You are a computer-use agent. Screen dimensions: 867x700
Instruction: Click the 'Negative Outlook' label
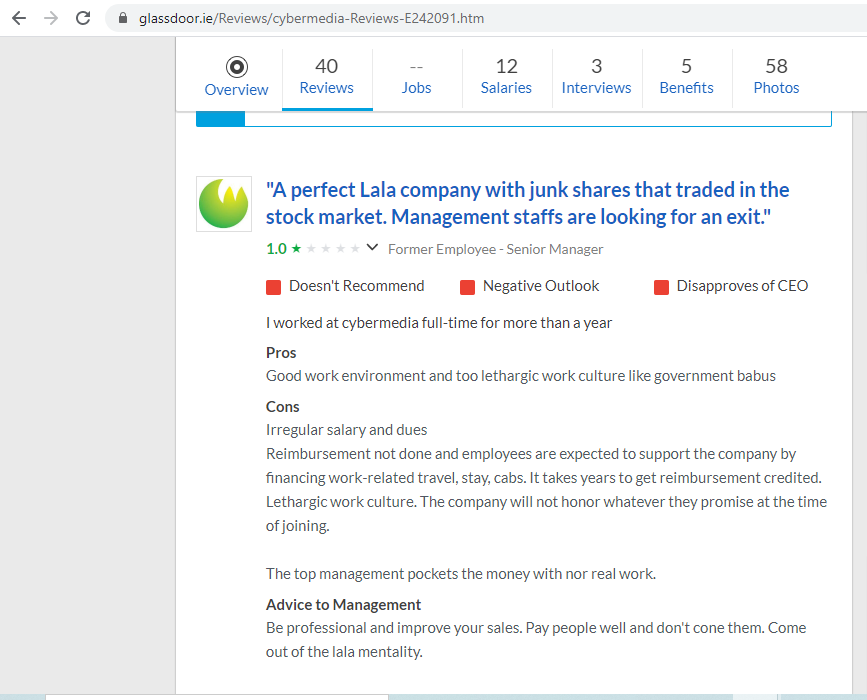click(541, 286)
